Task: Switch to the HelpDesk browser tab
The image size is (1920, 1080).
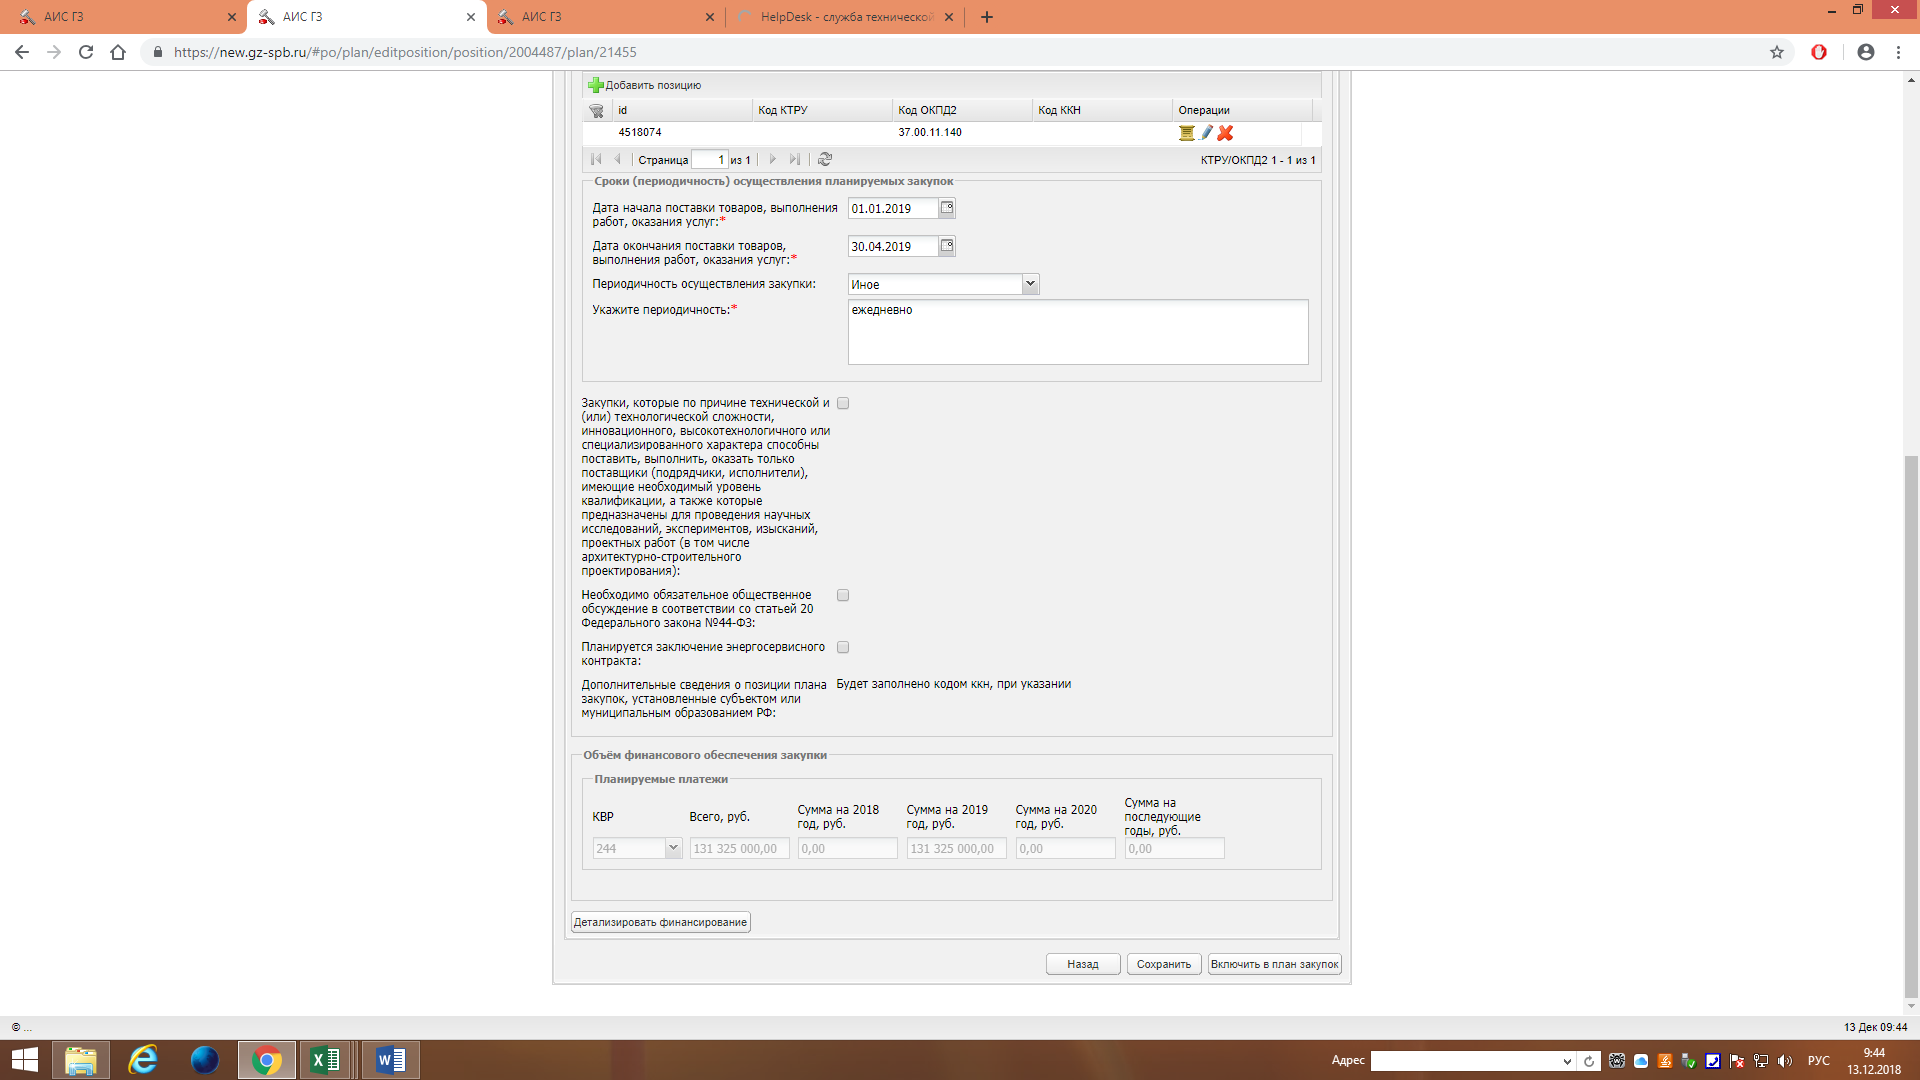Action: (x=845, y=17)
